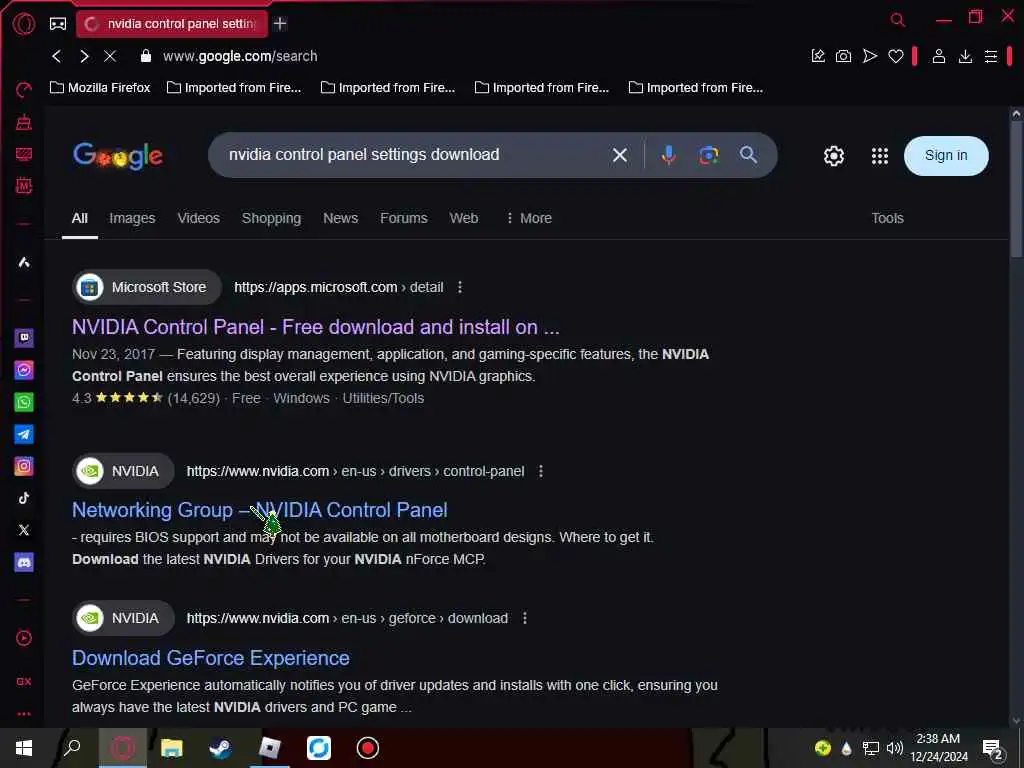This screenshot has width=1024, height=768.
Task: Open Networking Group NVIDIA Control Panel link
Action: [259, 510]
